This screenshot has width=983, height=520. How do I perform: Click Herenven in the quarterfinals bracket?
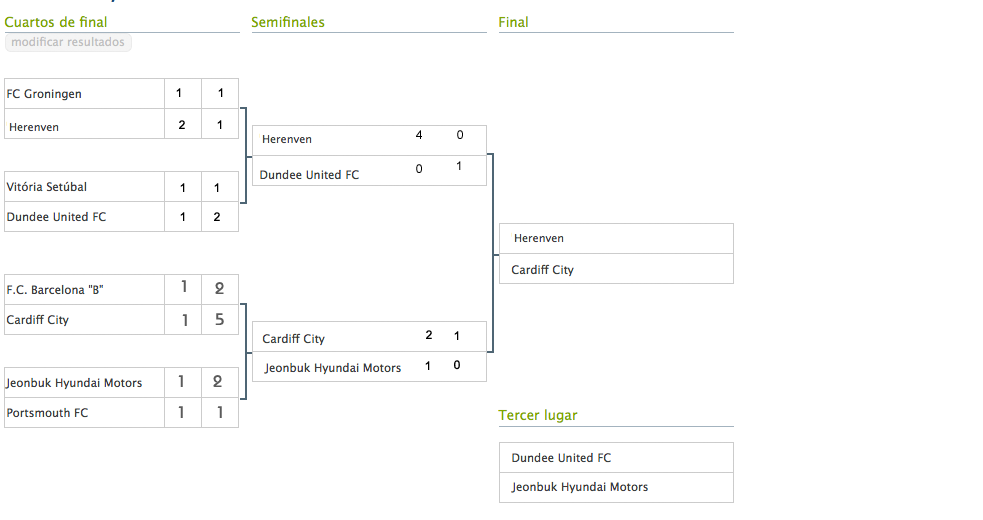point(34,126)
